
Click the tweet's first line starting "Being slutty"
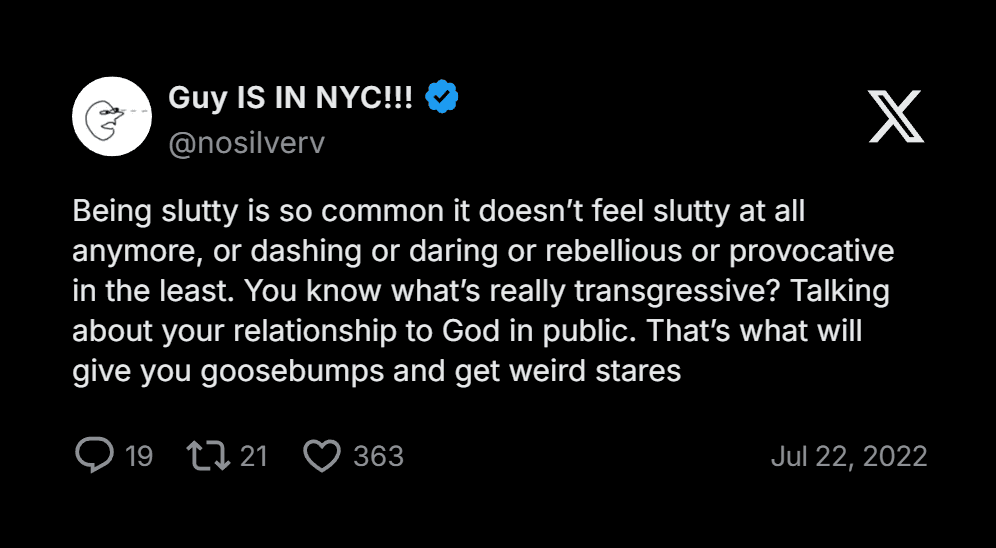click(439, 212)
